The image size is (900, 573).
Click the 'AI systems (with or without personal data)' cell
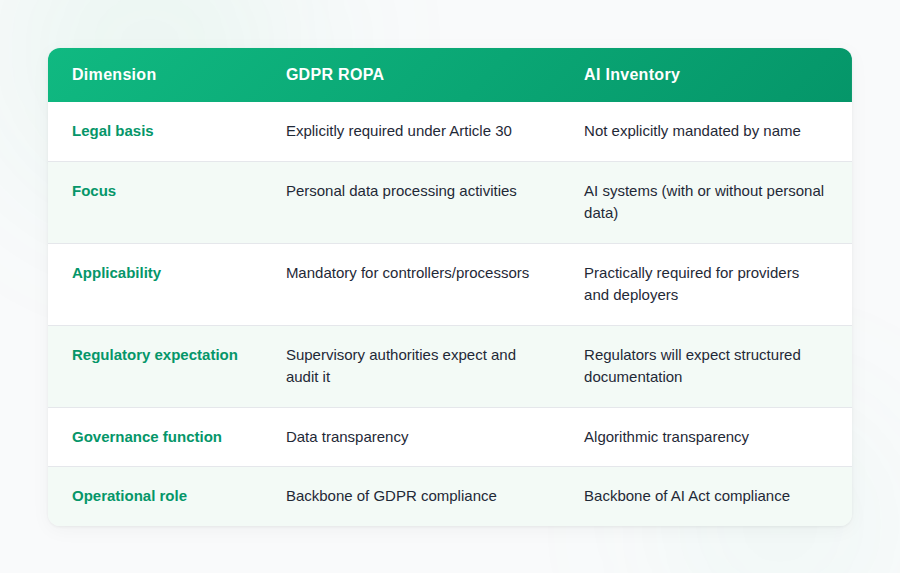coord(703,202)
